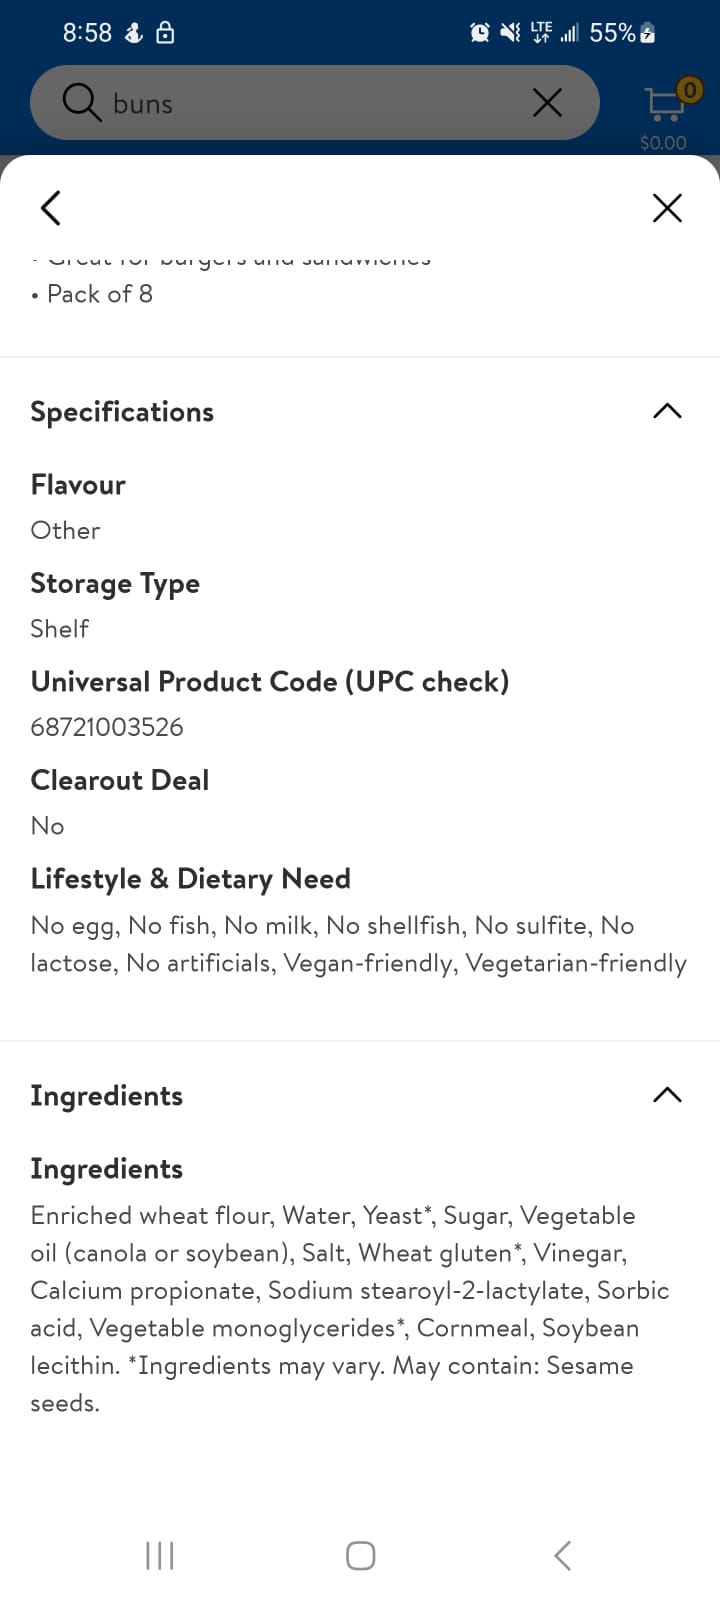Viewport: 720px width, 1600px height.
Task: Collapse the Specifications section
Action: [667, 411]
